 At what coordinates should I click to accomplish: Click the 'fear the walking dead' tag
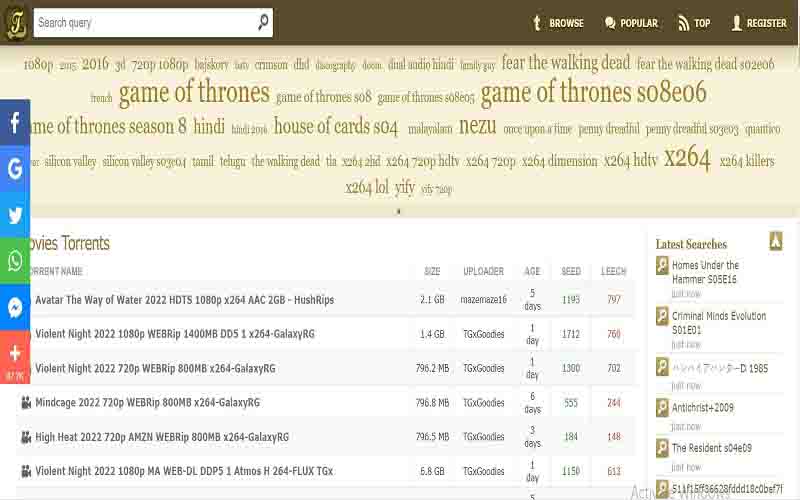[x=566, y=63]
